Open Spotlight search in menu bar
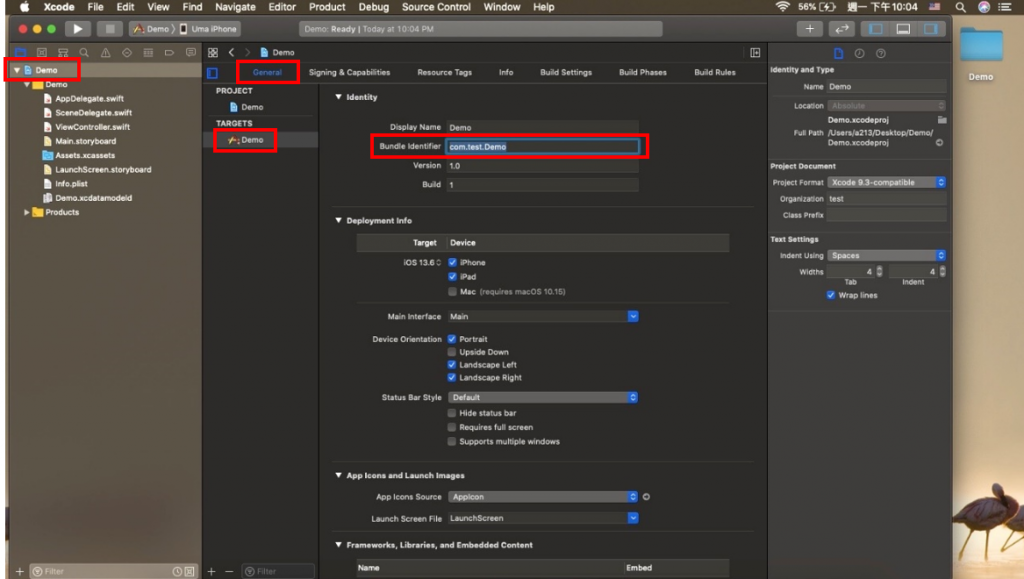 coord(960,7)
